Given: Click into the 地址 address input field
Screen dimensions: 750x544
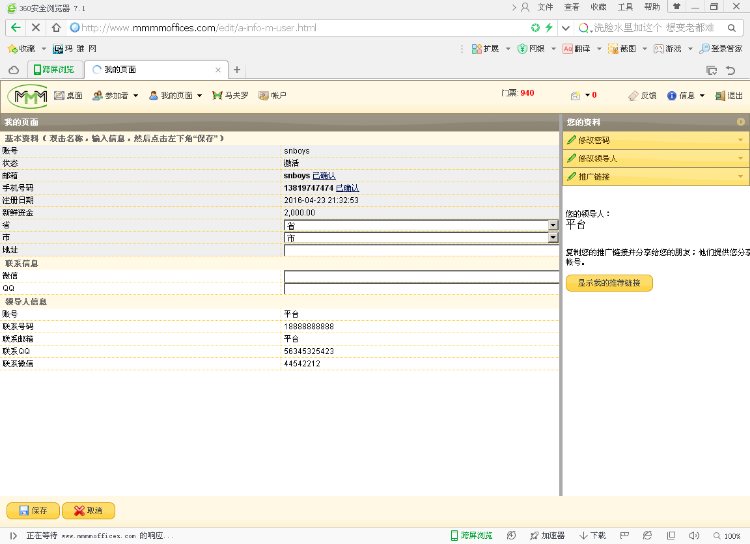Looking at the screenshot, I should 421,250.
